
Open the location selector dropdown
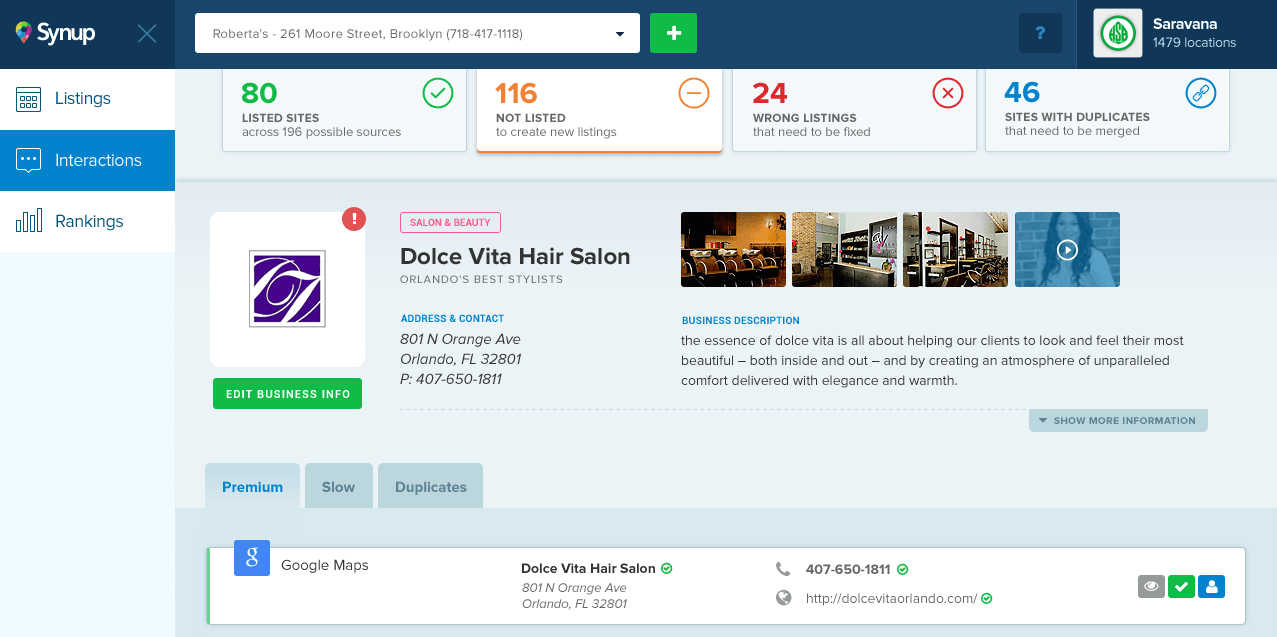417,33
